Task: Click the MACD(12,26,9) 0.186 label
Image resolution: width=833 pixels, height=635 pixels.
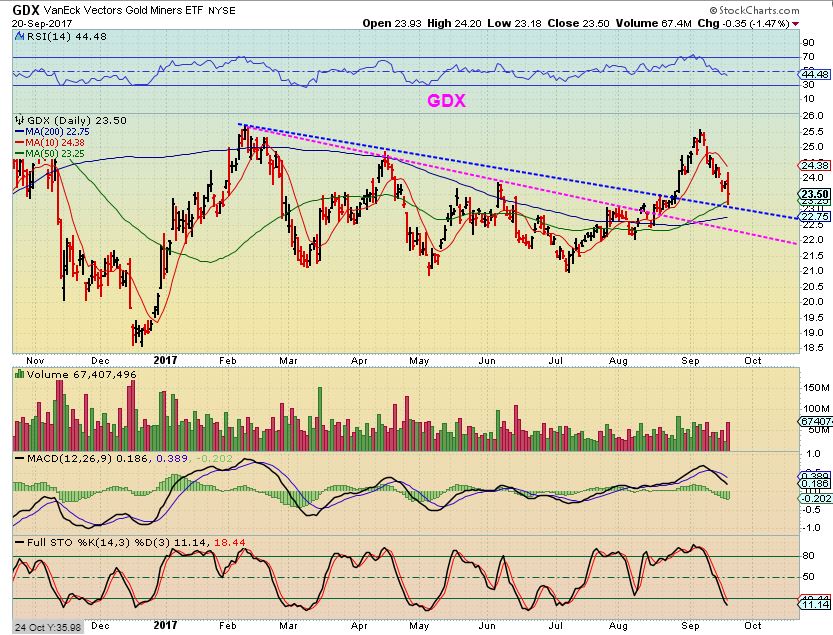Action: (89, 458)
